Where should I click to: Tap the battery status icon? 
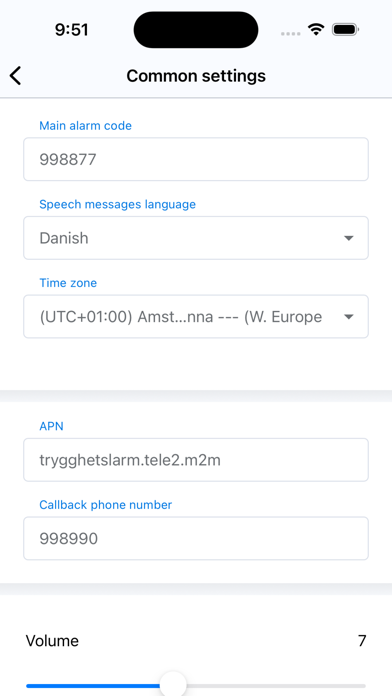[x=345, y=30]
